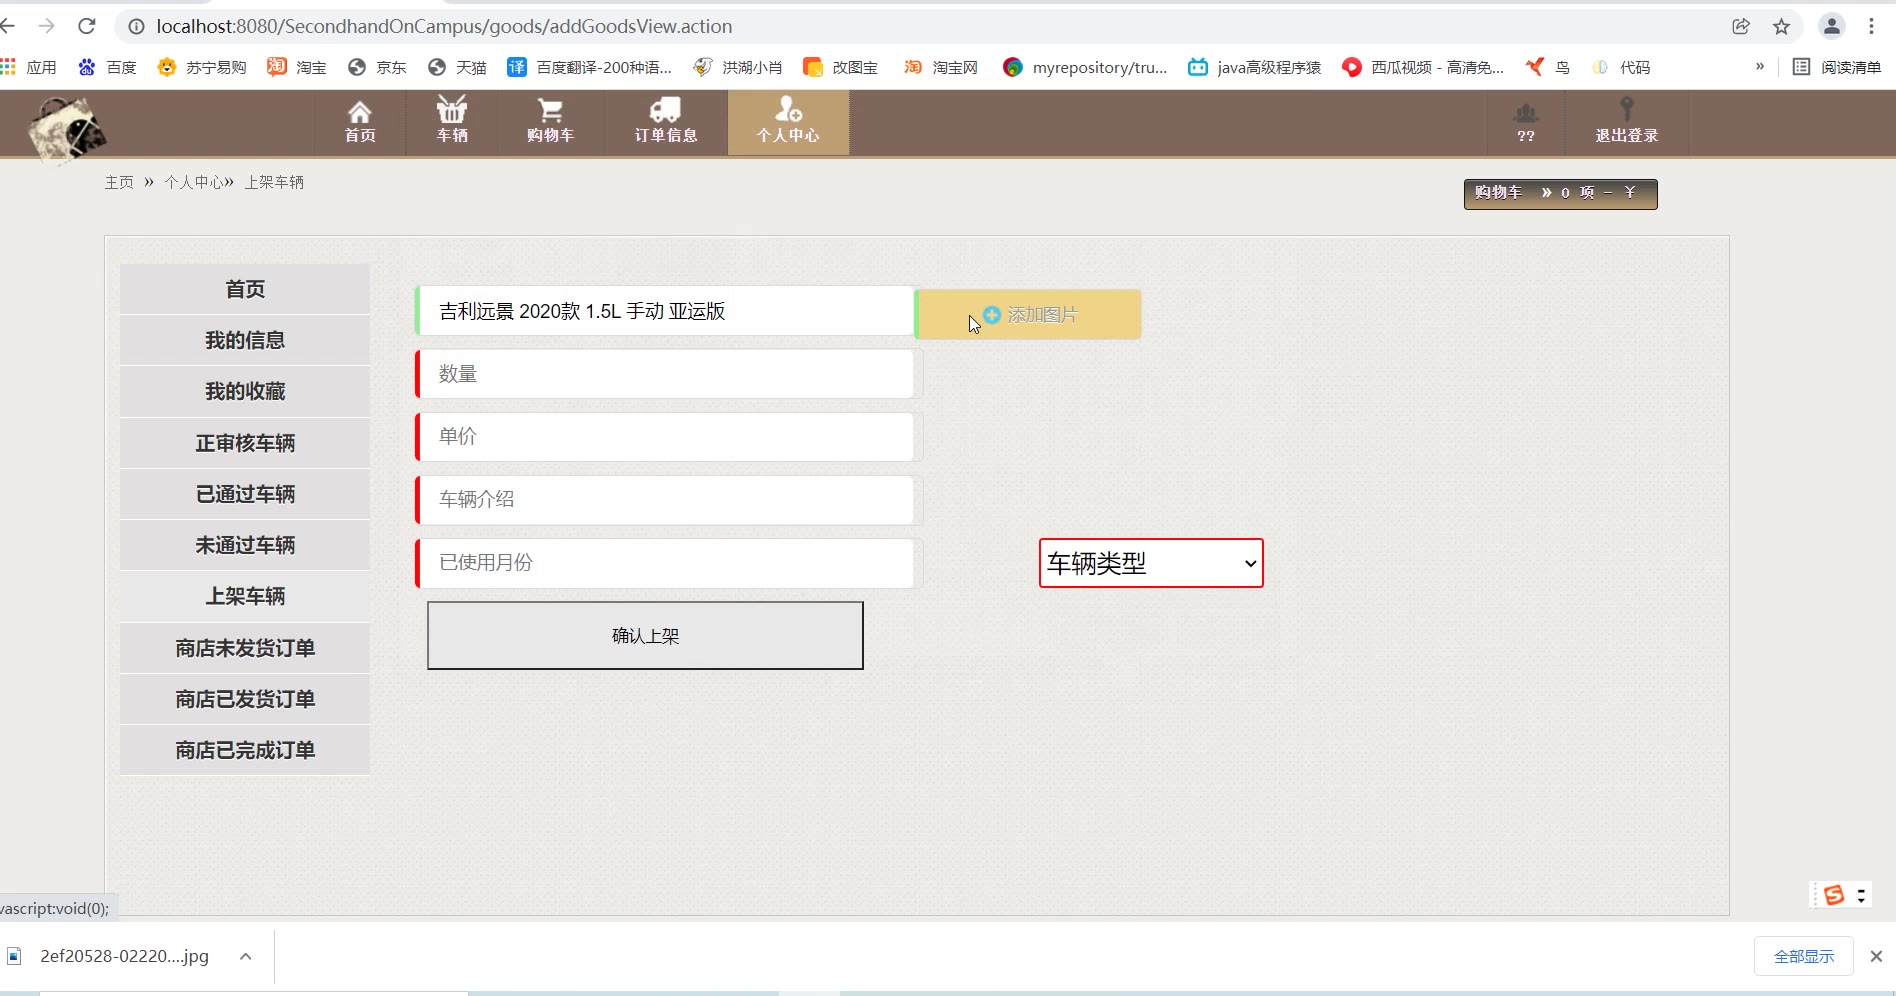Viewport: 1896px width, 996px height.
Task: Open the Chrome three-dot menu
Action: pyautogui.click(x=1871, y=27)
